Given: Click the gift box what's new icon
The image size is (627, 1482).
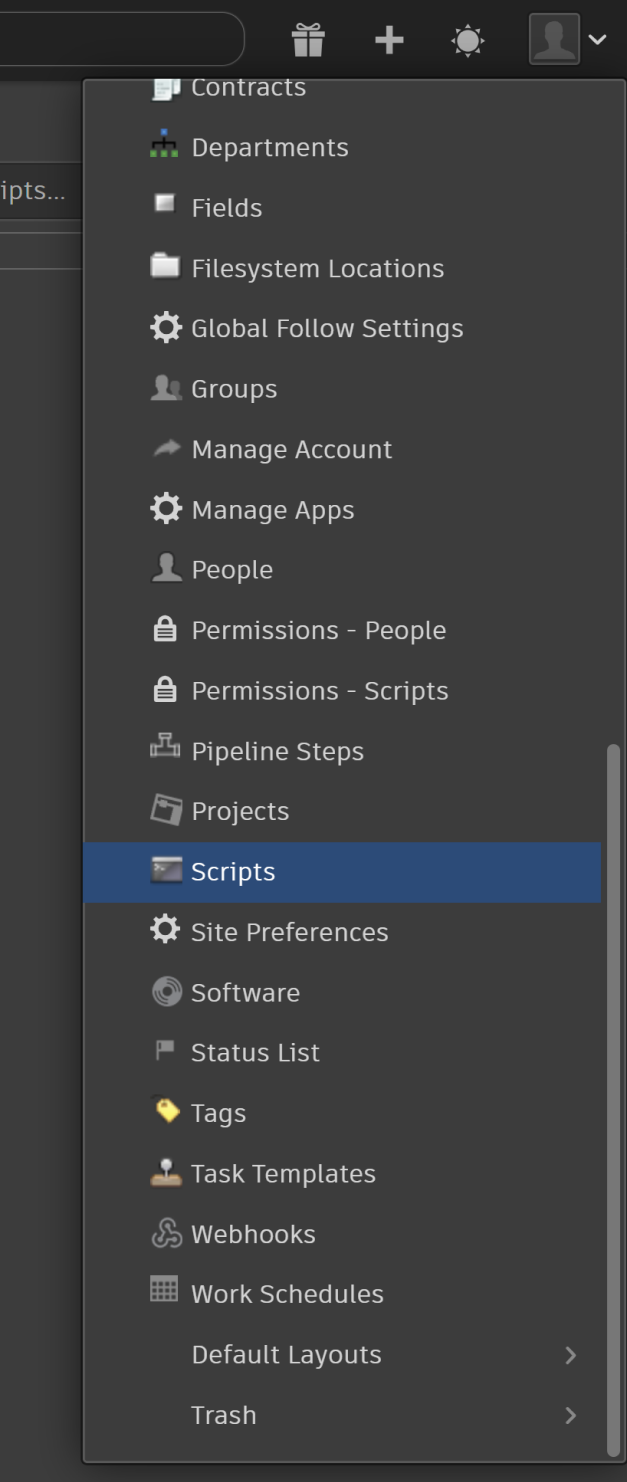Looking at the screenshot, I should pyautogui.click(x=308, y=40).
